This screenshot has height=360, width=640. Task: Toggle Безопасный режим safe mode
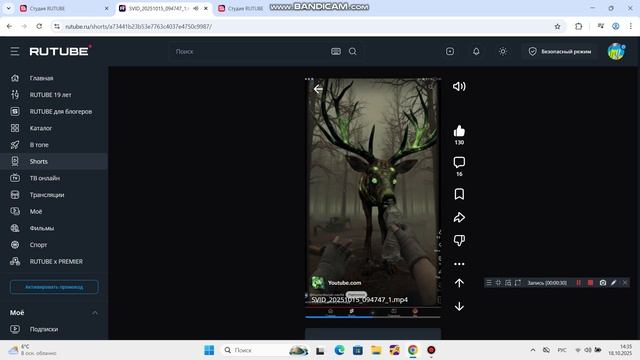(560, 51)
